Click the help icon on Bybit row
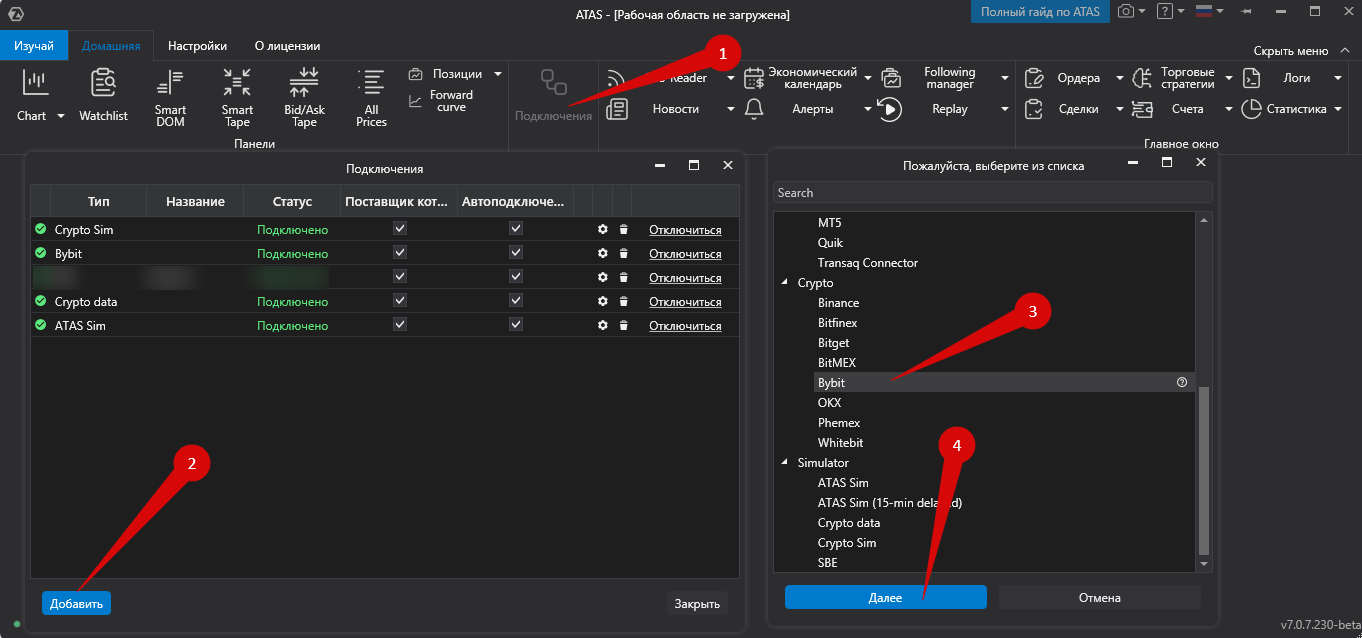Image resolution: width=1362 pixels, height=638 pixels. [x=1182, y=382]
